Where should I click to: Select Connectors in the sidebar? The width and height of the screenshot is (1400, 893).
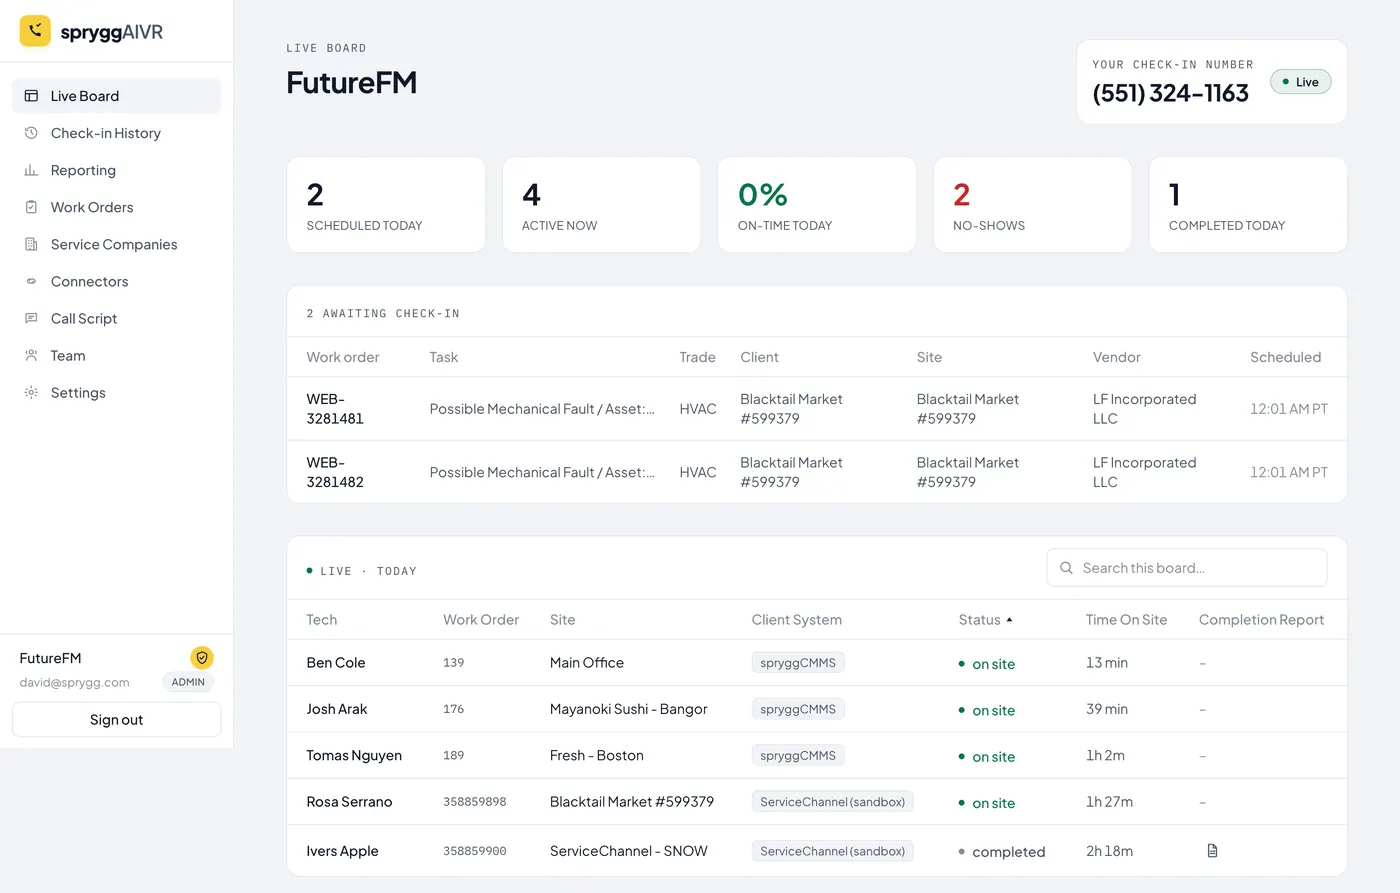point(116,281)
